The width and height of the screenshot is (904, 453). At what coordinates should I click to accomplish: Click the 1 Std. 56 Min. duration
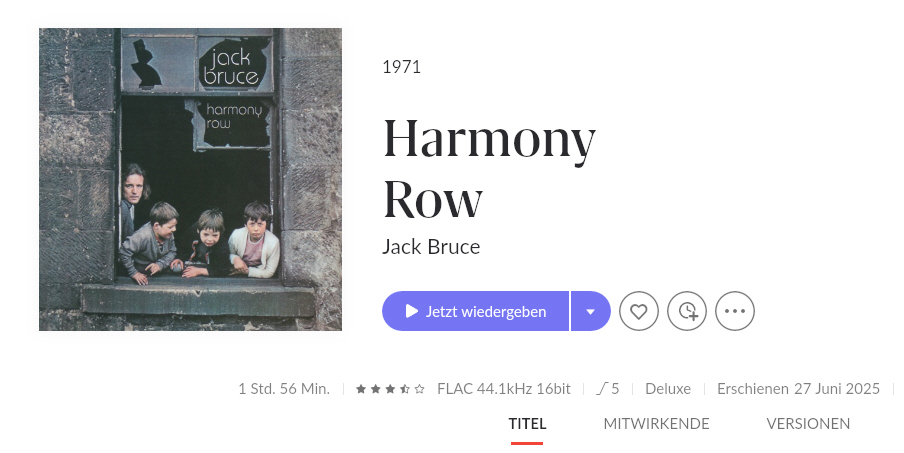pos(284,389)
